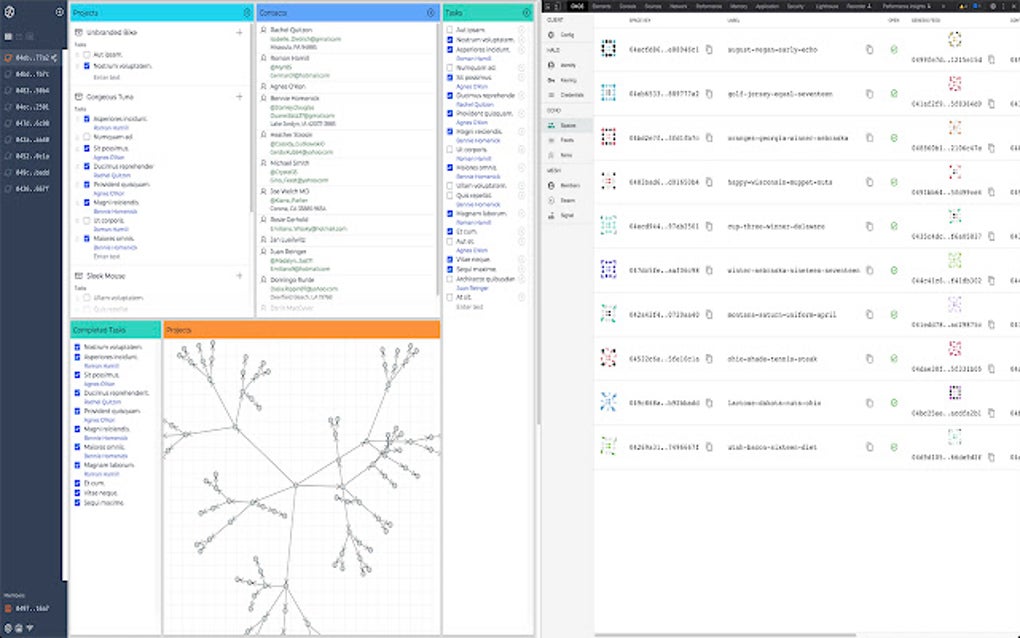The width and height of the screenshot is (1020, 638).
Task: Check the Ullam voluptatem task under Sleek Mouse
Action: pos(86,296)
